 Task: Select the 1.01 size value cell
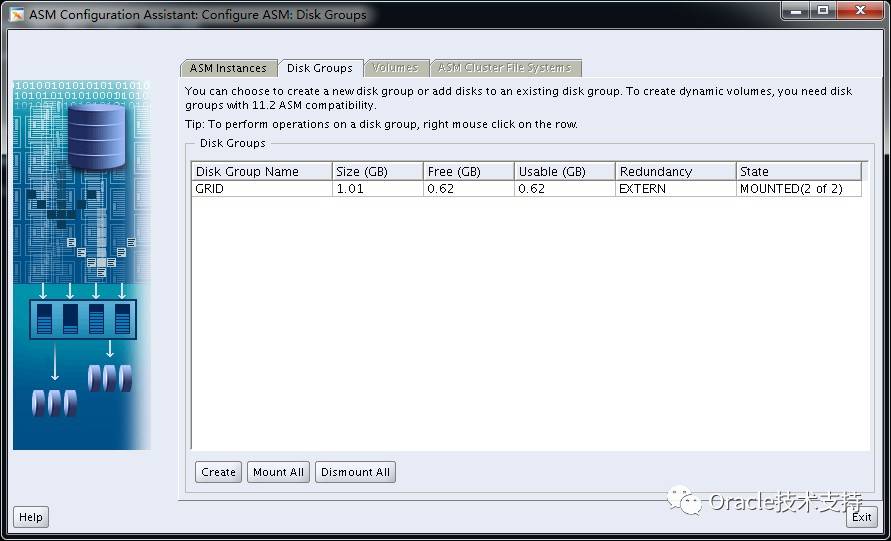click(378, 189)
